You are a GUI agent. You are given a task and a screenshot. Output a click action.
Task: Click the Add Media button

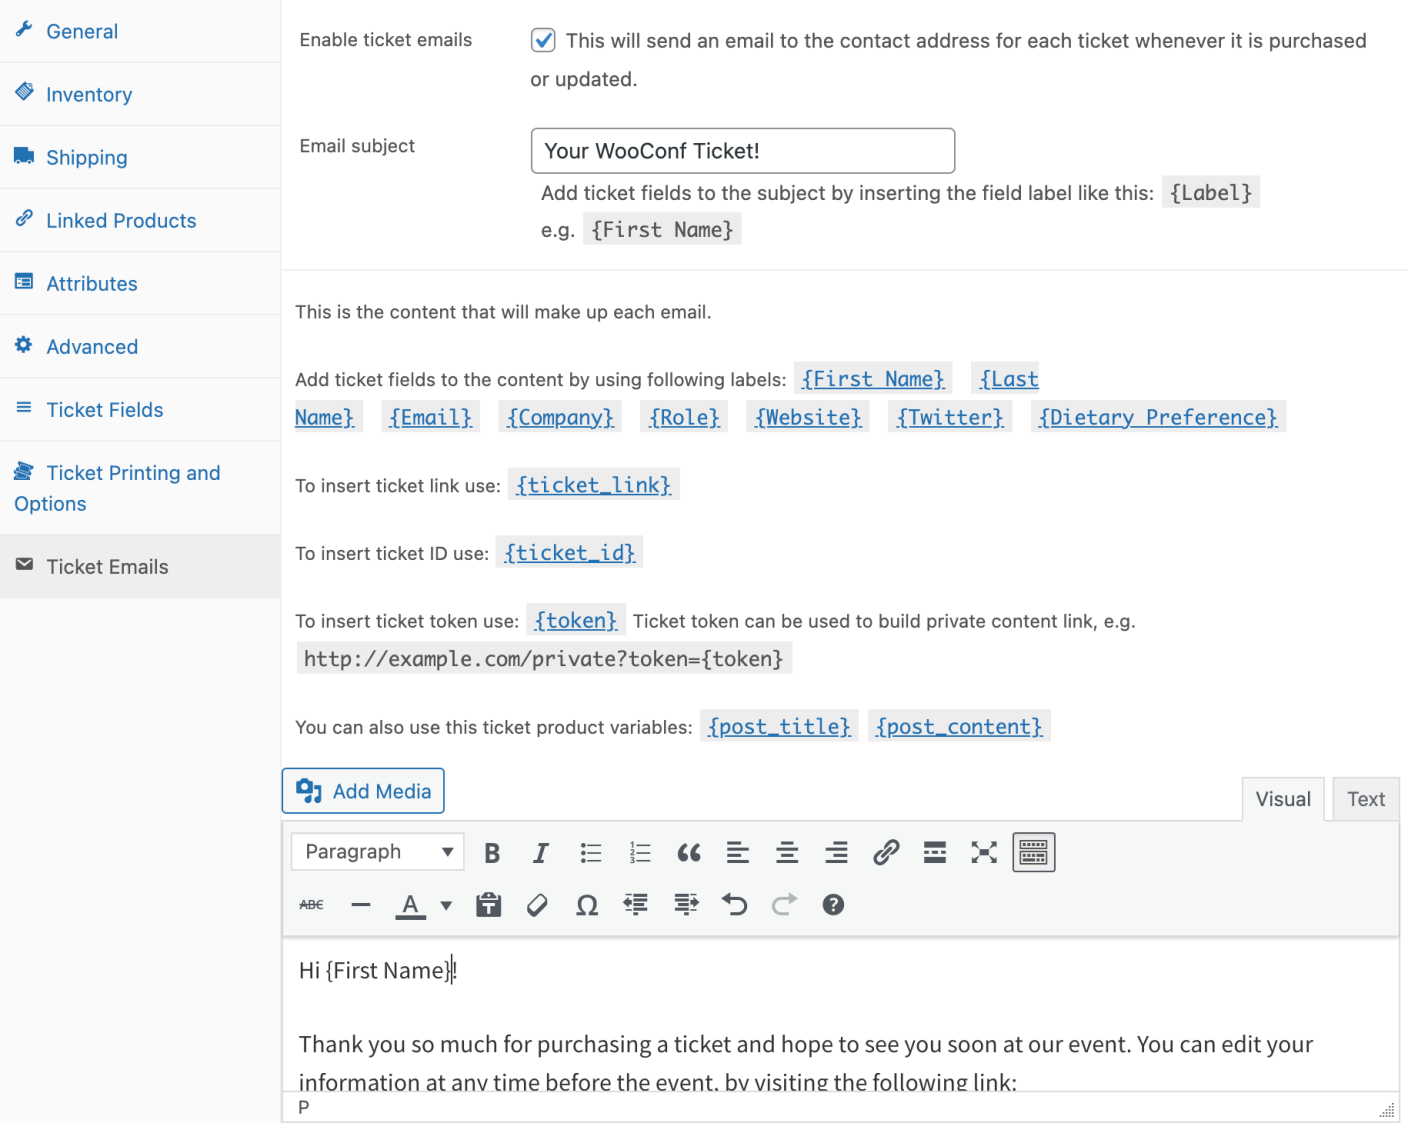pyautogui.click(x=362, y=791)
